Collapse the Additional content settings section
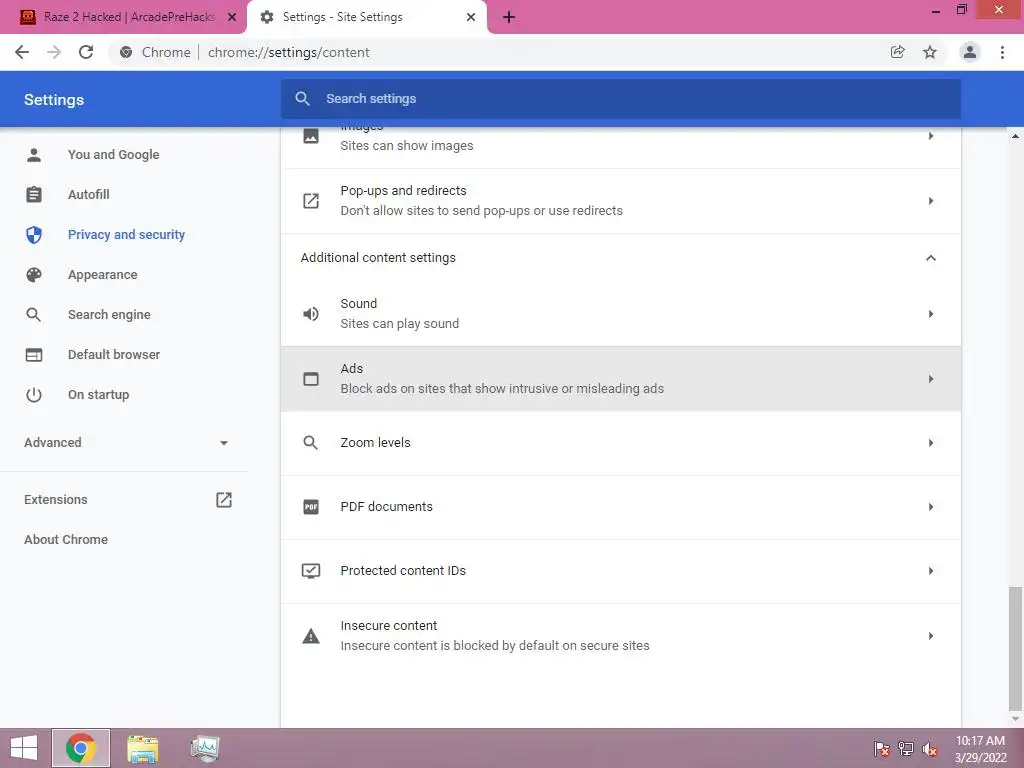Image resolution: width=1024 pixels, height=768 pixels. pyautogui.click(x=931, y=258)
